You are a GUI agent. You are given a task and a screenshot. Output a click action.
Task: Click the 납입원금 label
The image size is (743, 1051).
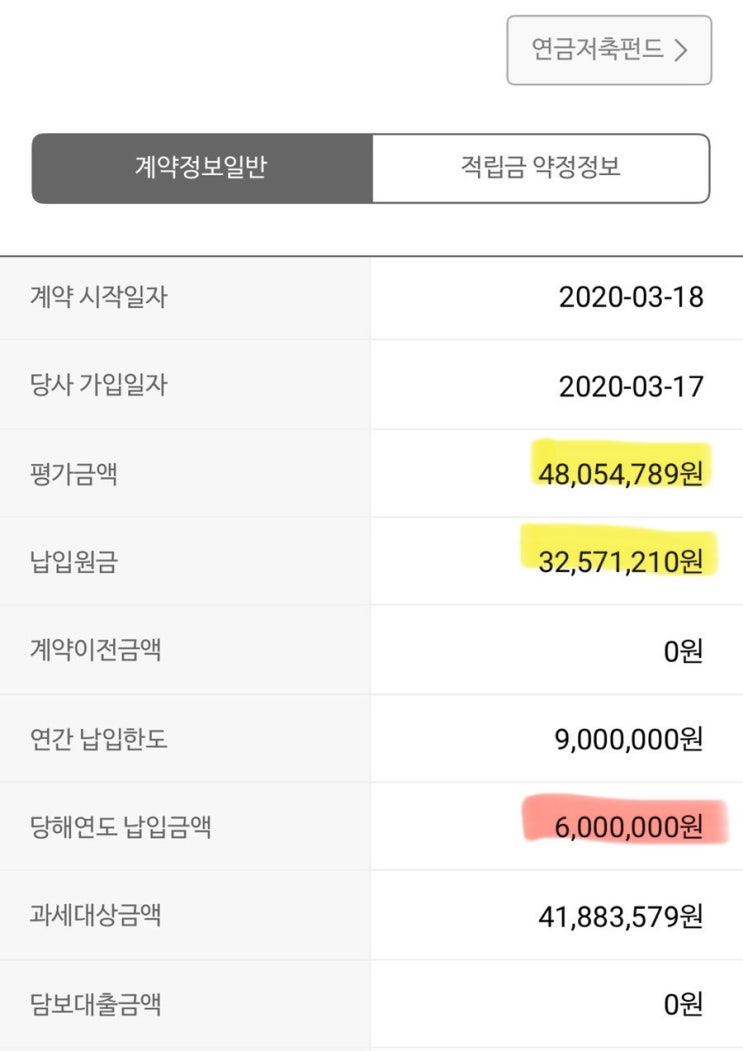click(73, 561)
